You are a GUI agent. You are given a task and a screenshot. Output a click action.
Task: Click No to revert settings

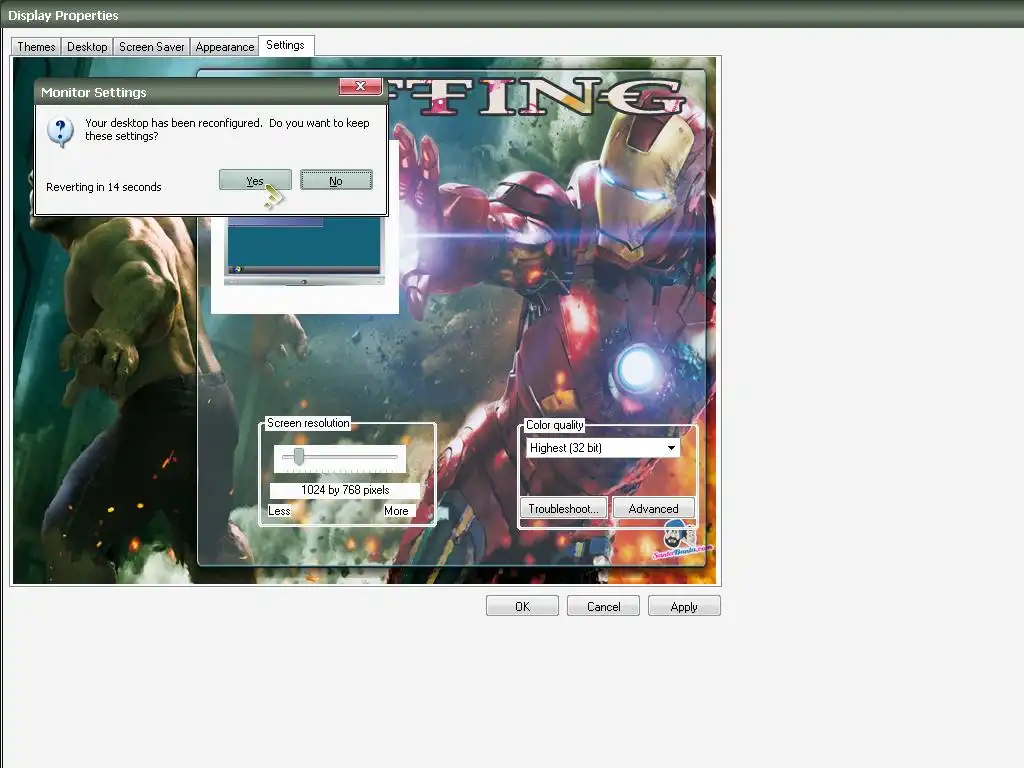[x=336, y=180]
